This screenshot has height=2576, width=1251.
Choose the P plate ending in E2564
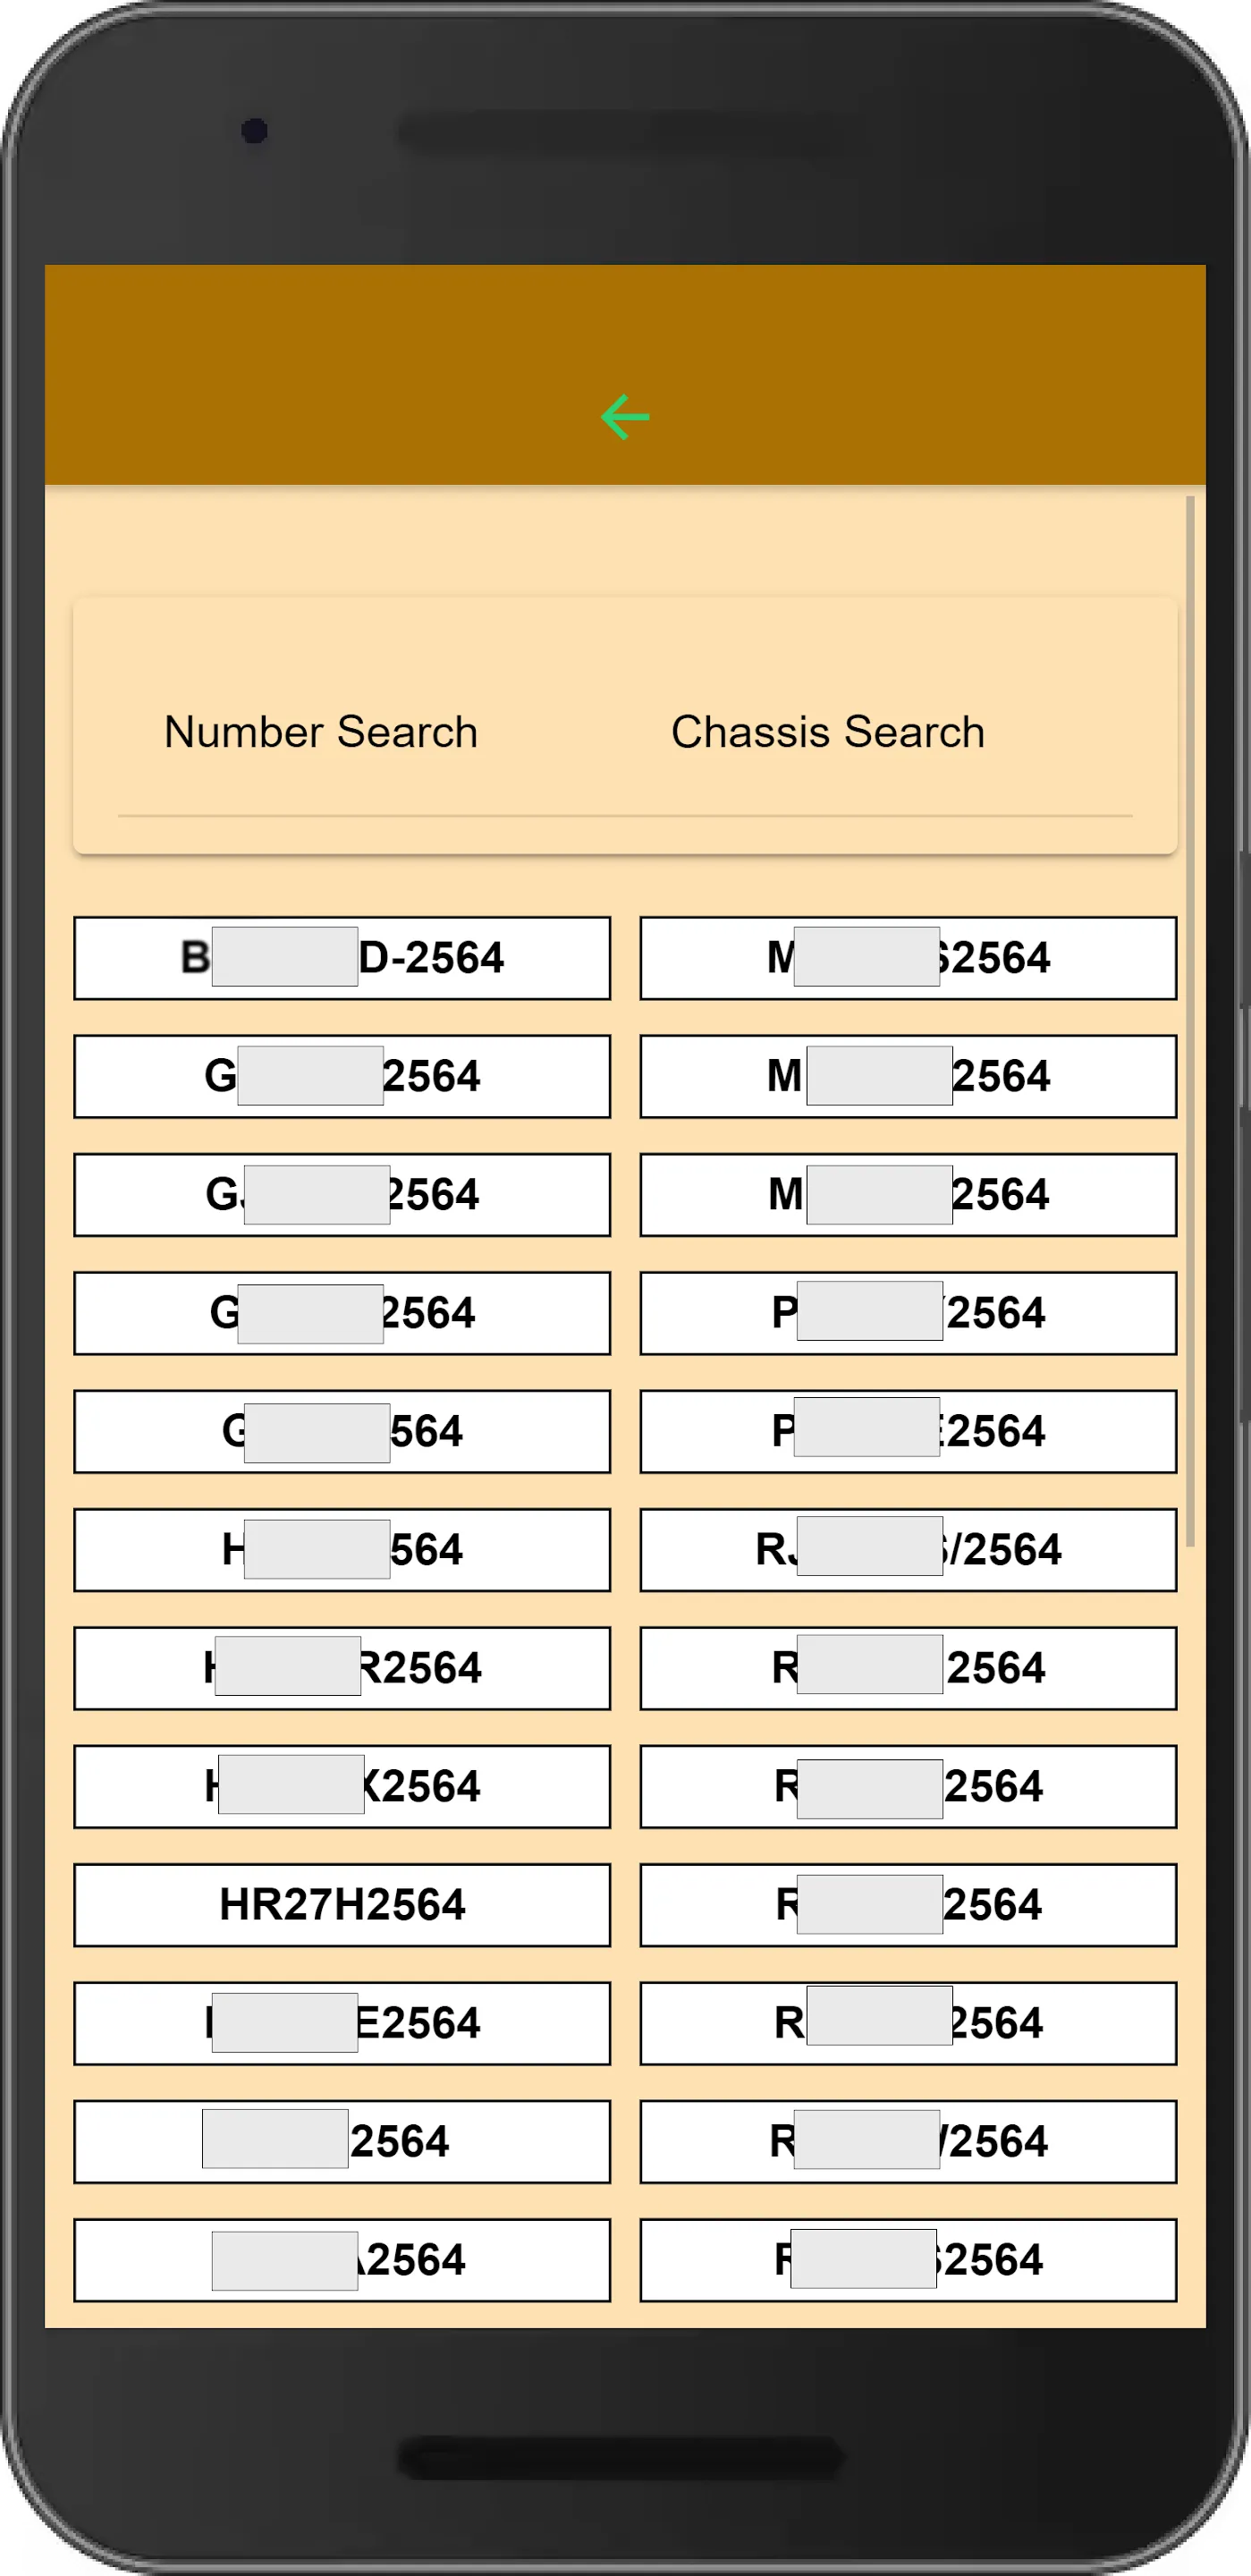908,1431
